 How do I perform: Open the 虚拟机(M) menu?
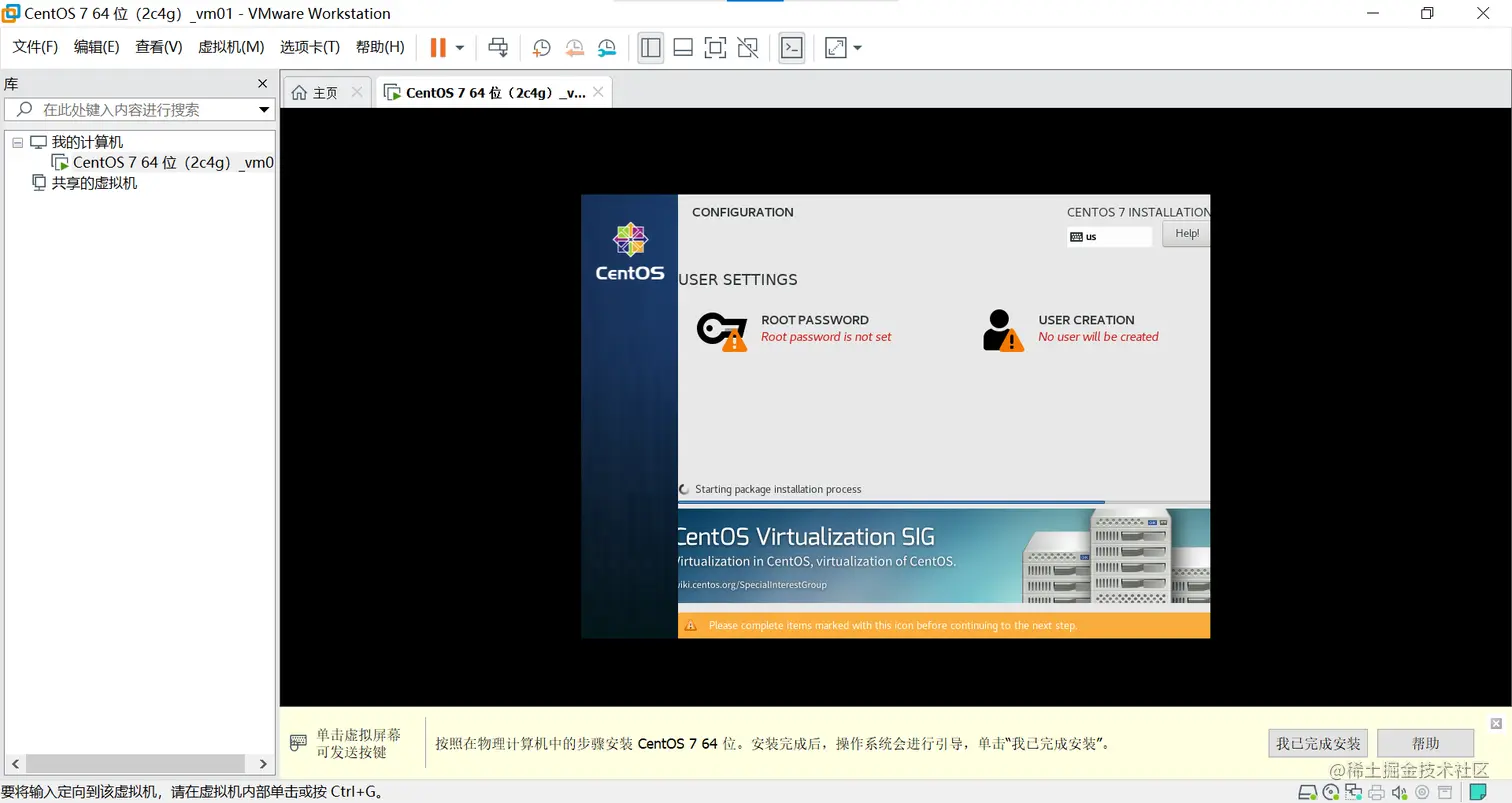(x=231, y=47)
